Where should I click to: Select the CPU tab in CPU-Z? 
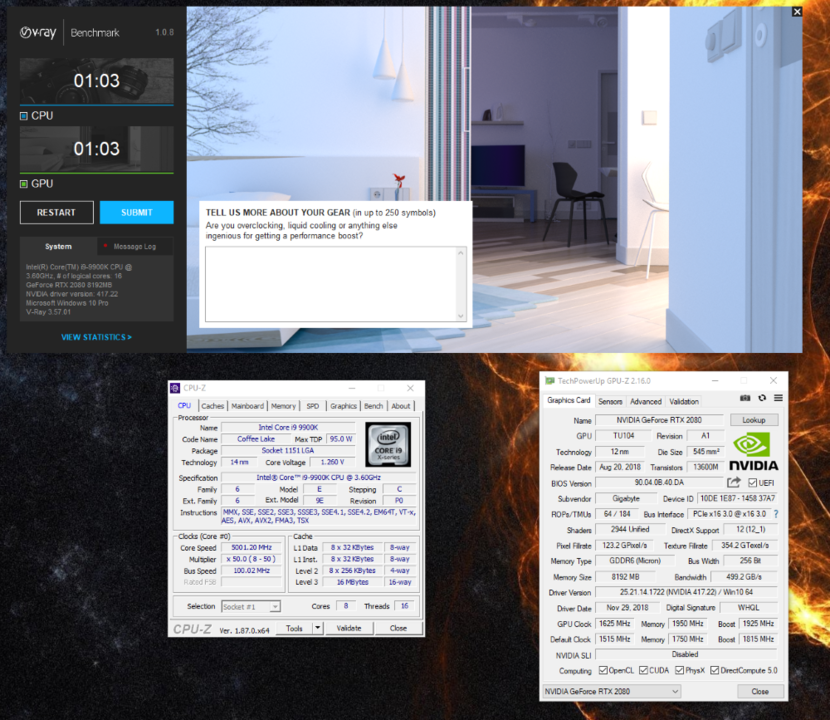(x=184, y=406)
